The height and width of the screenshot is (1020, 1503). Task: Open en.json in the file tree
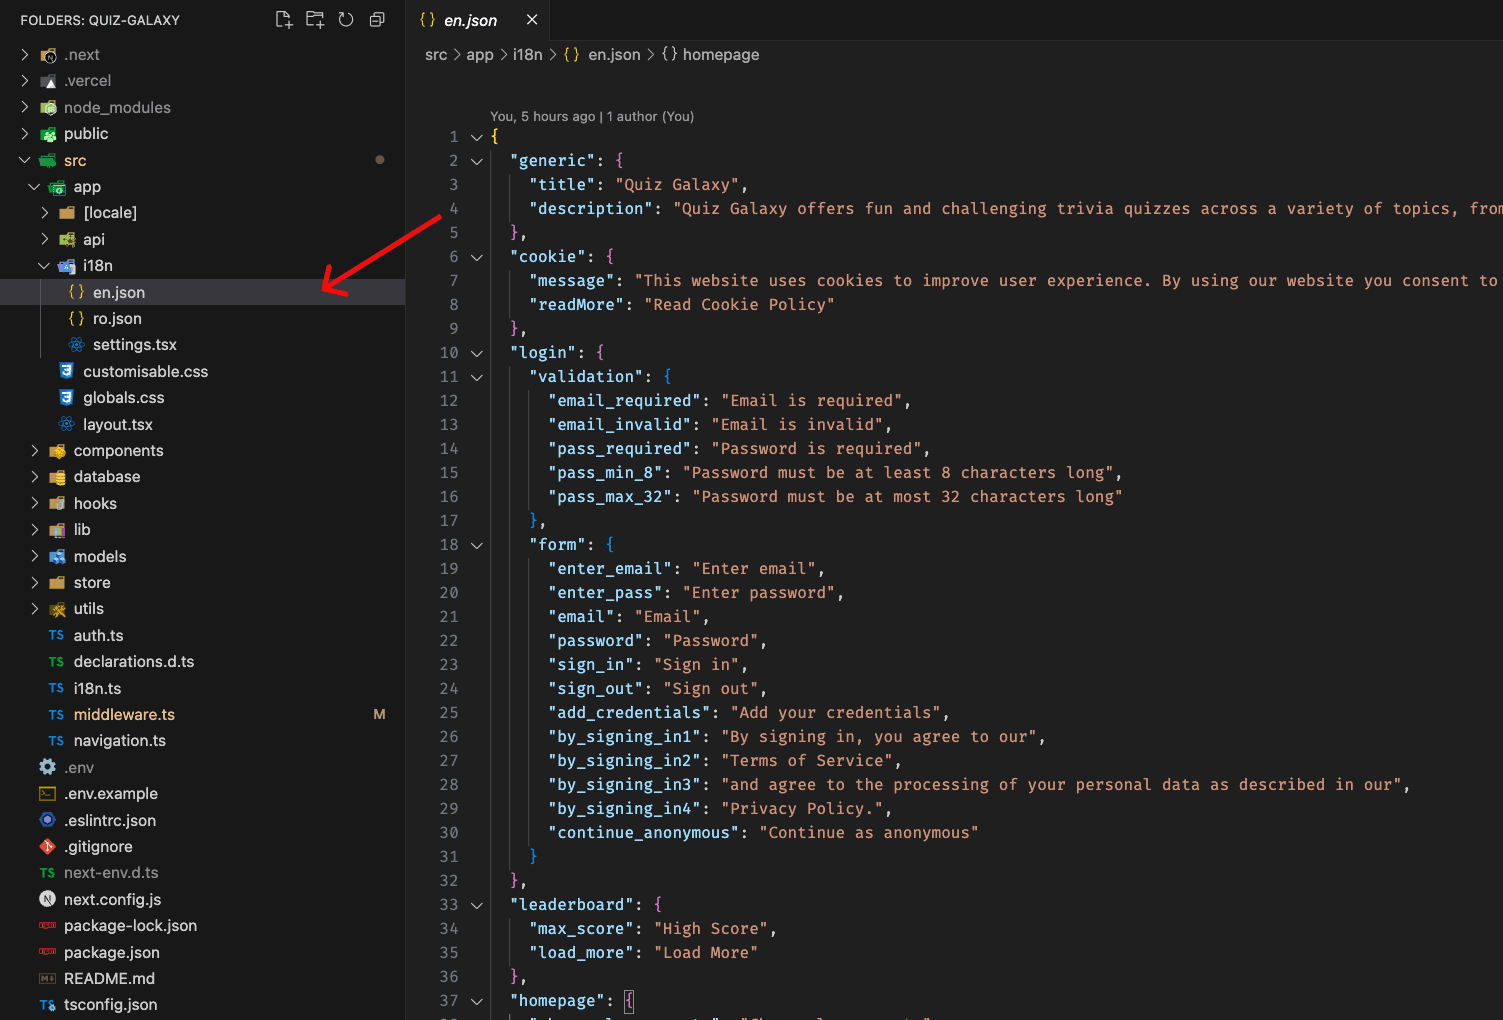(x=202, y=292)
